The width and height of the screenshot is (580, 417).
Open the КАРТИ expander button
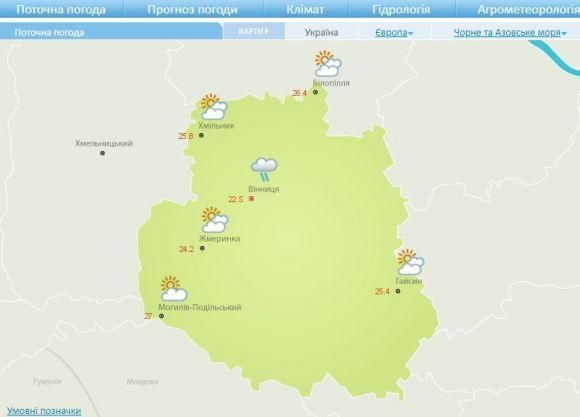point(254,31)
